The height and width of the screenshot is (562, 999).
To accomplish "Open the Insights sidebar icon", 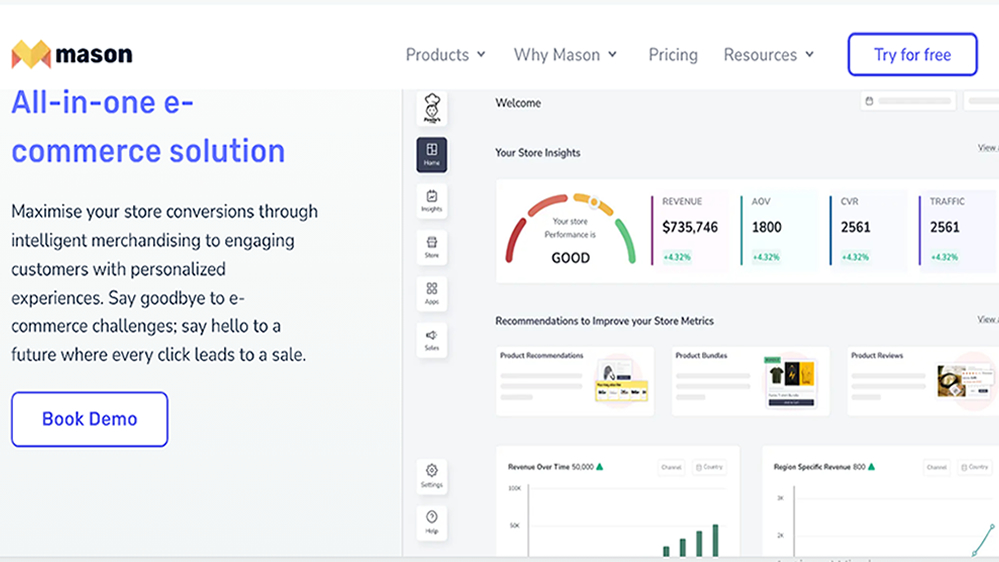I will pos(432,201).
